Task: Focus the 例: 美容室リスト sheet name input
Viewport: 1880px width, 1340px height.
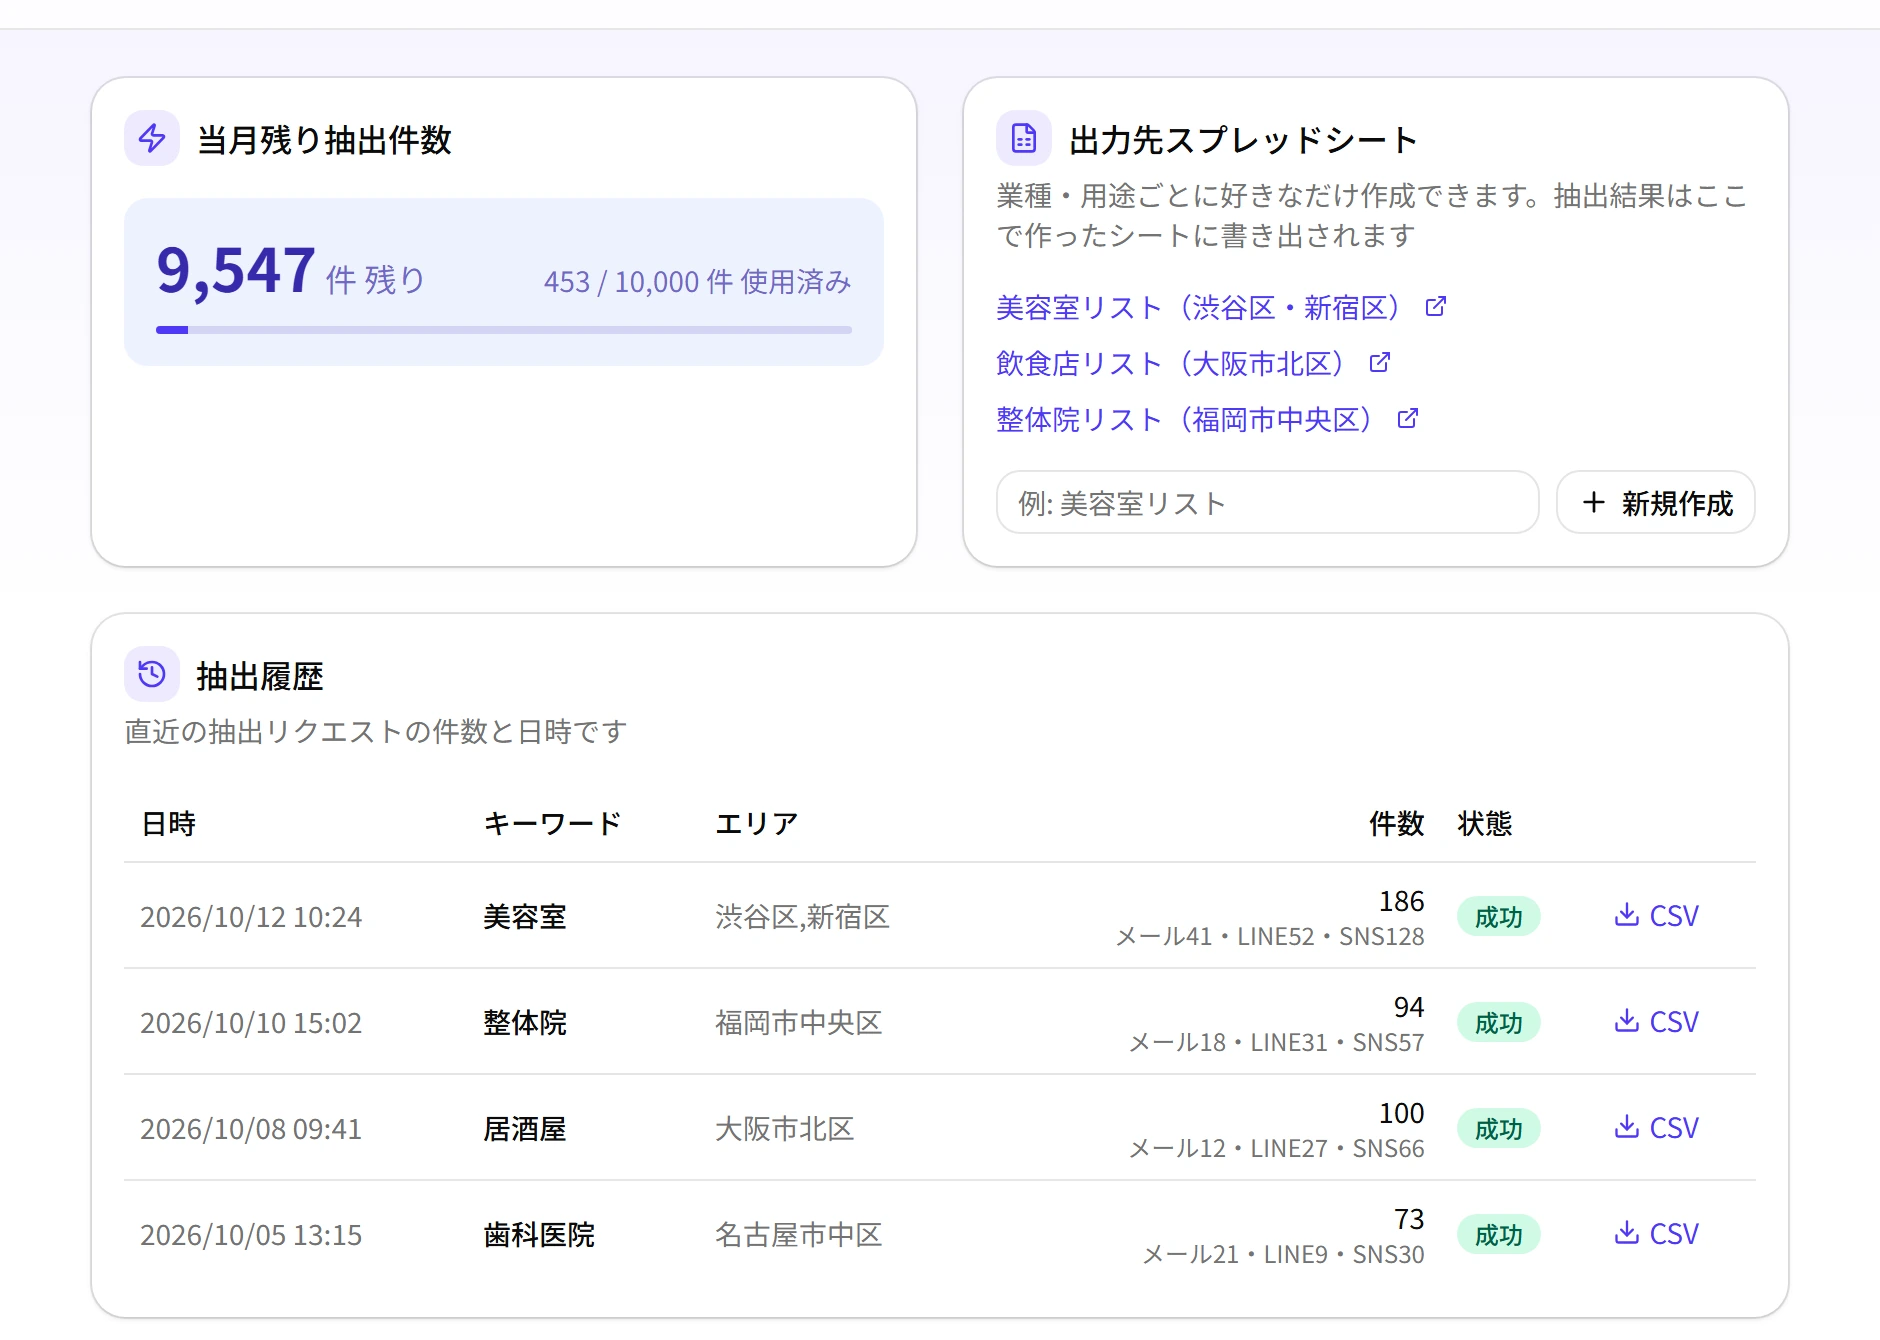Action: (x=1267, y=502)
